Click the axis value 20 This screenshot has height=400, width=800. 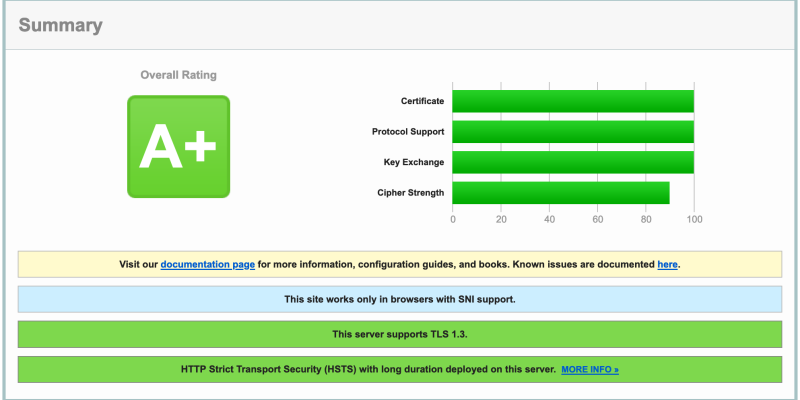501,220
